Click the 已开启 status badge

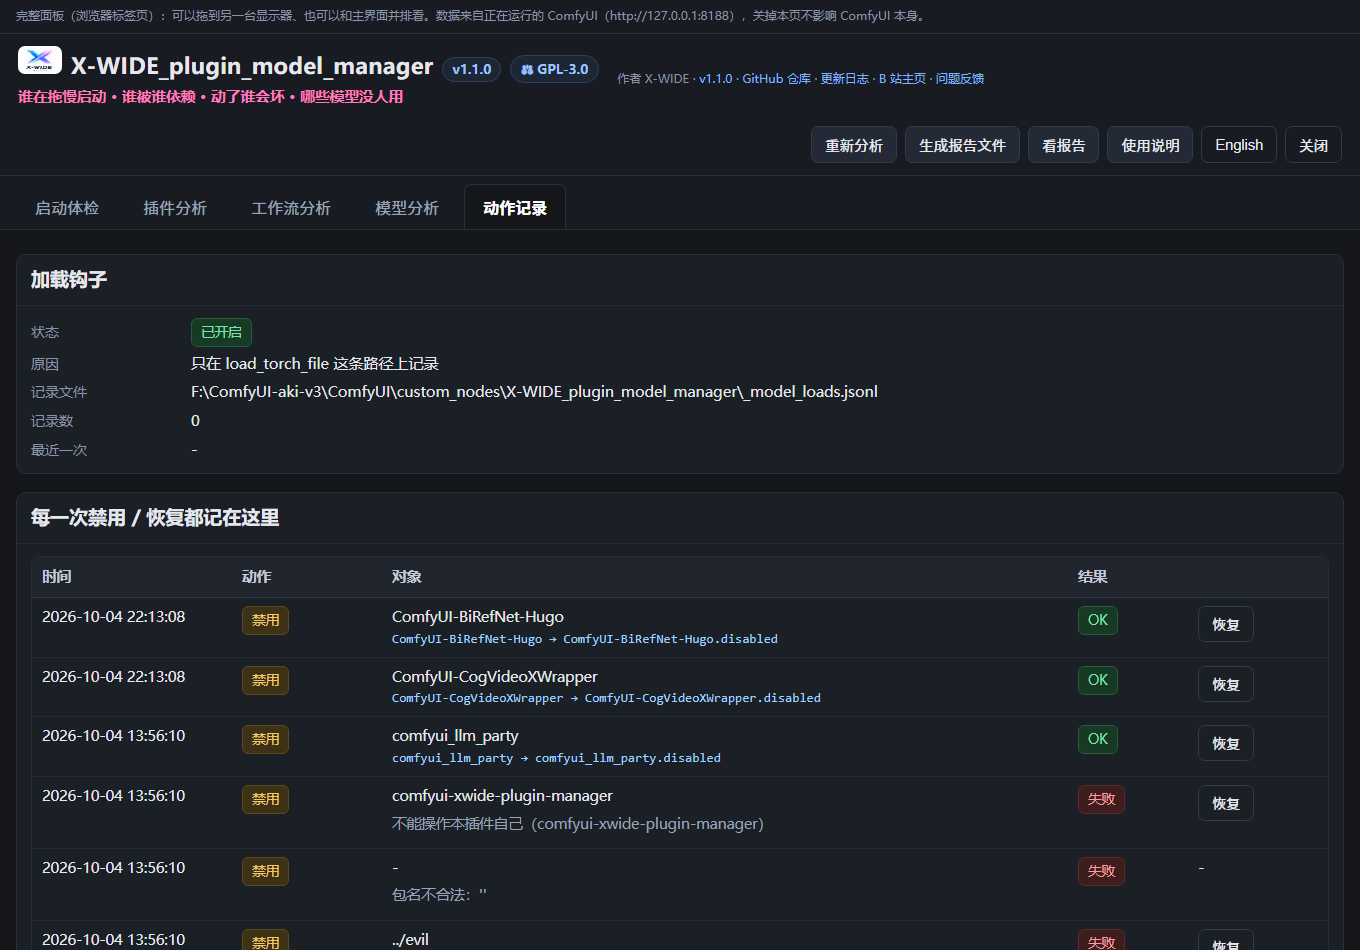click(x=221, y=332)
